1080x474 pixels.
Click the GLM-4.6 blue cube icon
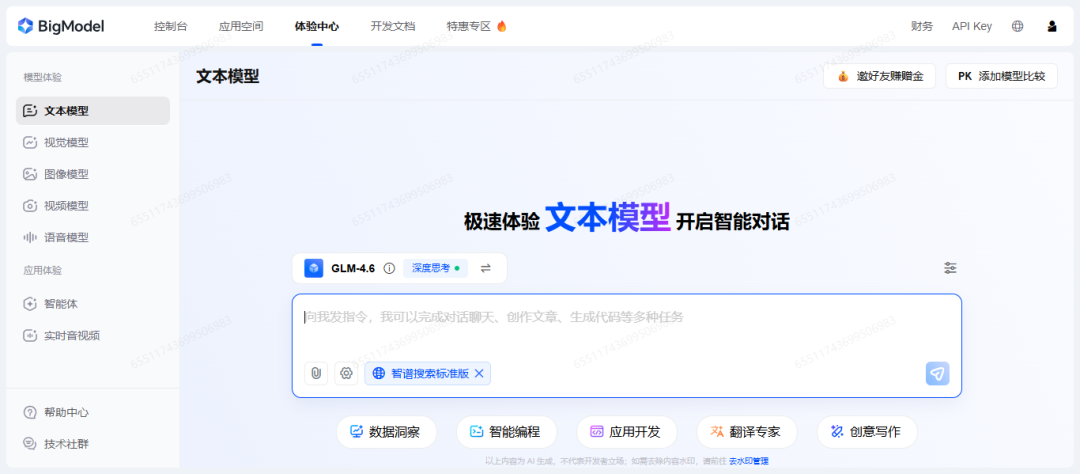[x=313, y=269]
